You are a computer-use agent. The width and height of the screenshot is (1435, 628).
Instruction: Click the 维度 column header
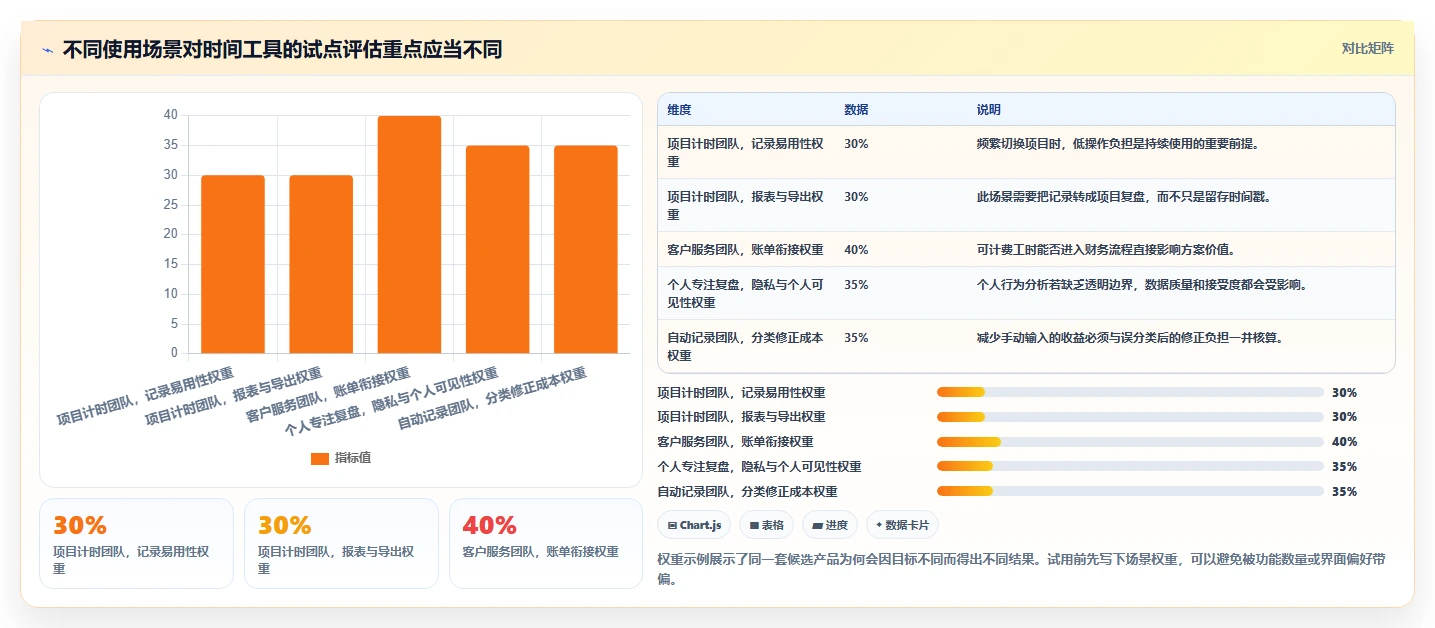point(680,110)
